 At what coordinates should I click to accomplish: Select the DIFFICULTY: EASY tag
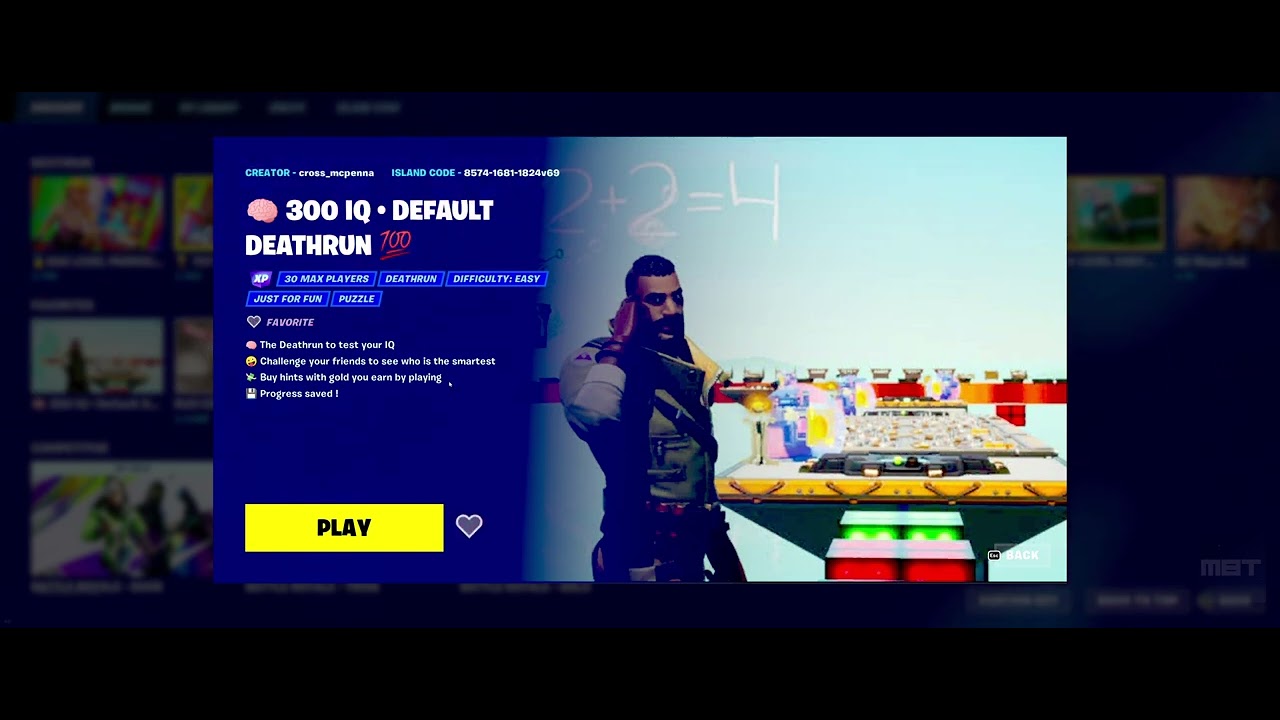(497, 279)
